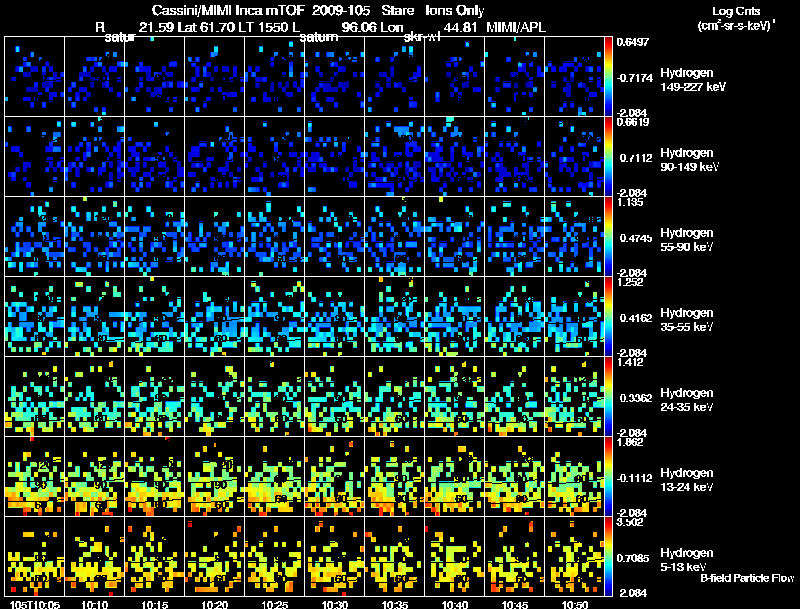Select the 24-35 keV color scale bar
800x609 pixels.
click(608, 397)
